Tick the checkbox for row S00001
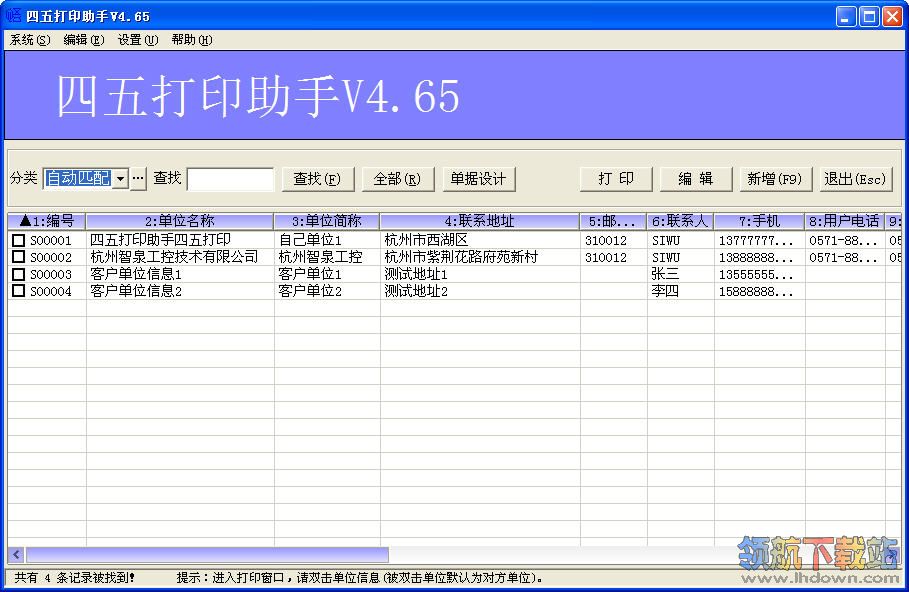Viewport: 909px width, 592px height. [x=19, y=240]
